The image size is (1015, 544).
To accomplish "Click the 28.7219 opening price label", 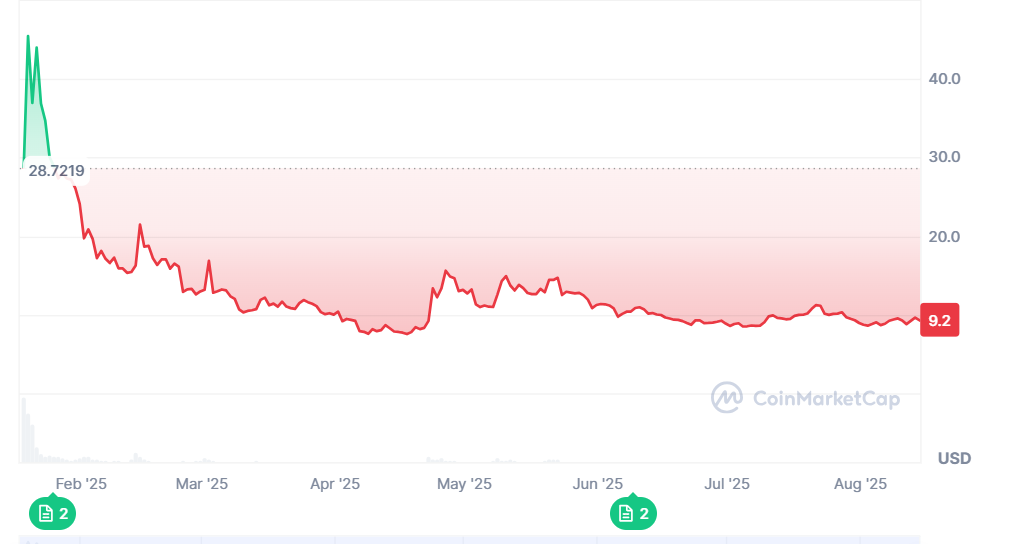I will tap(56, 171).
